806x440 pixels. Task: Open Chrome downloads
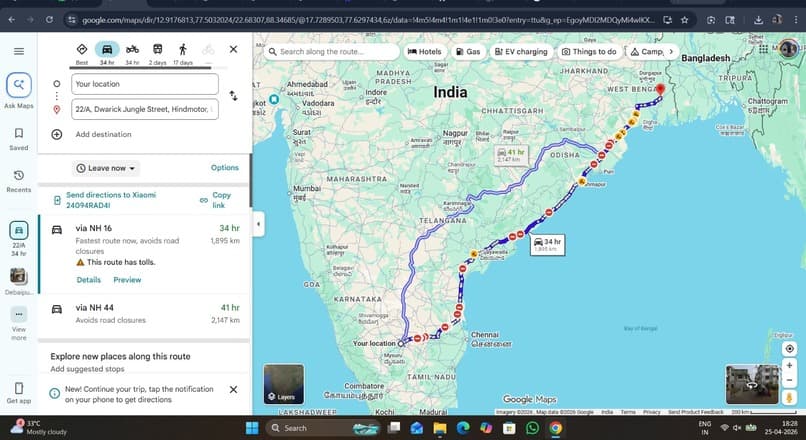tap(758, 20)
